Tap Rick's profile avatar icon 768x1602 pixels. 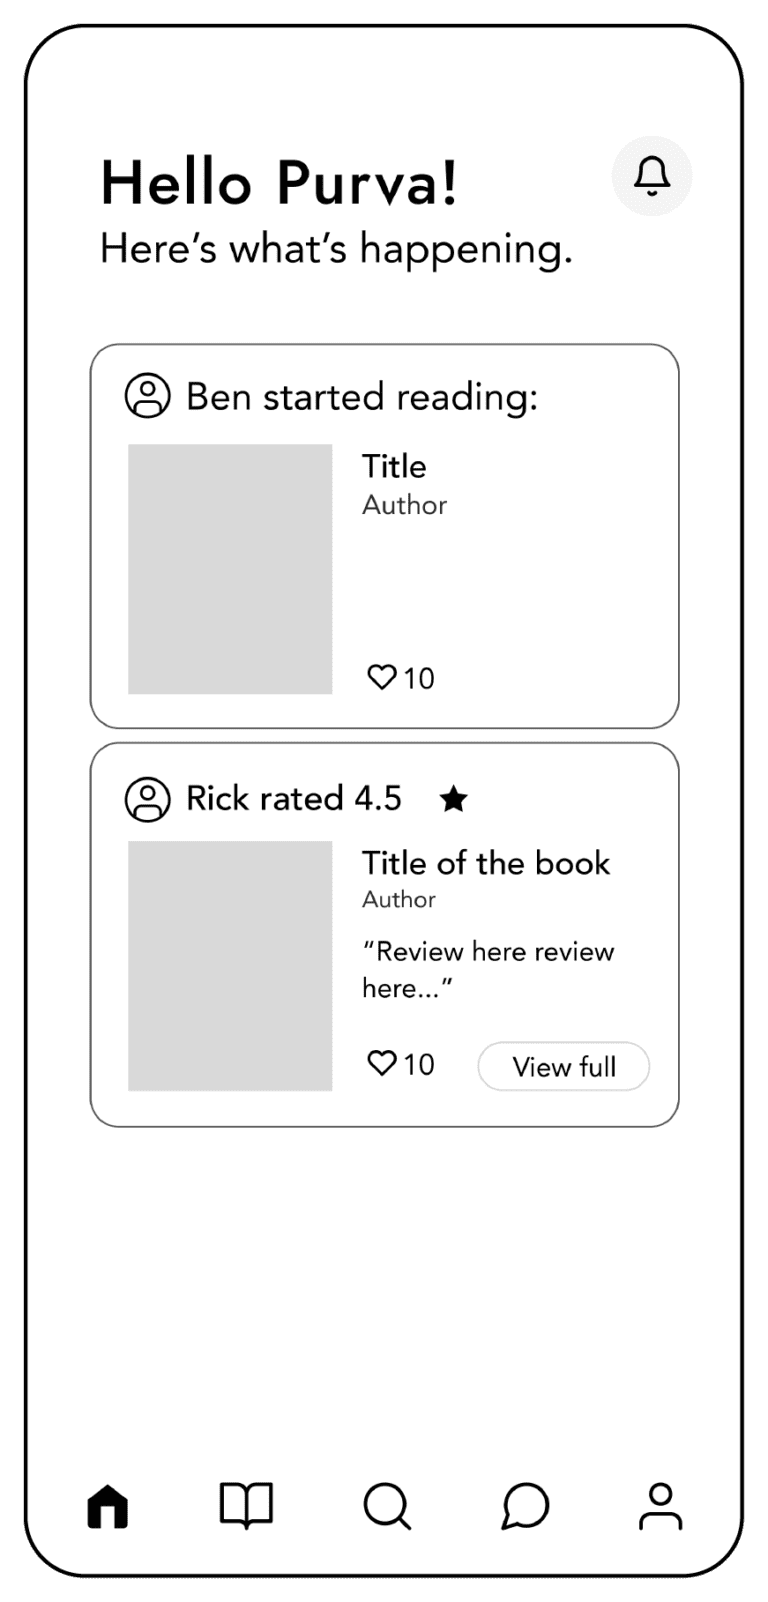(147, 799)
